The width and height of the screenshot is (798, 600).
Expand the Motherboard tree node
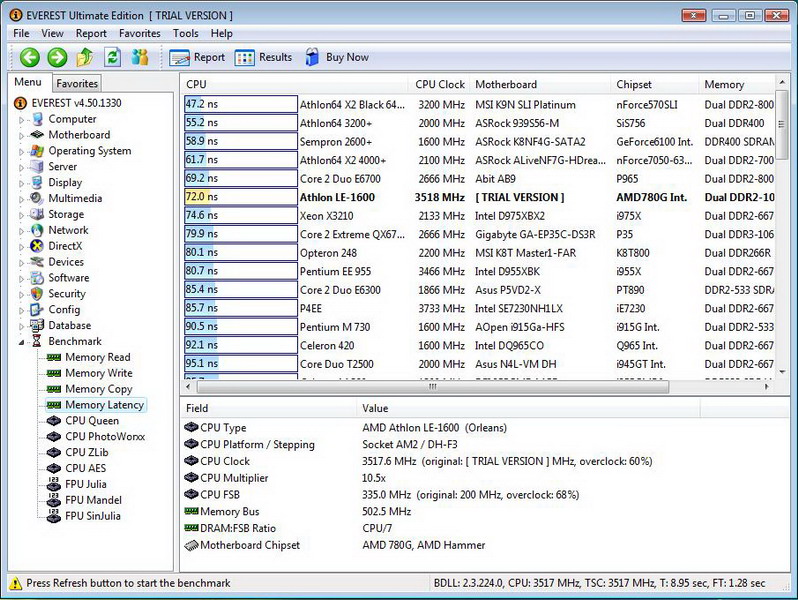point(22,136)
